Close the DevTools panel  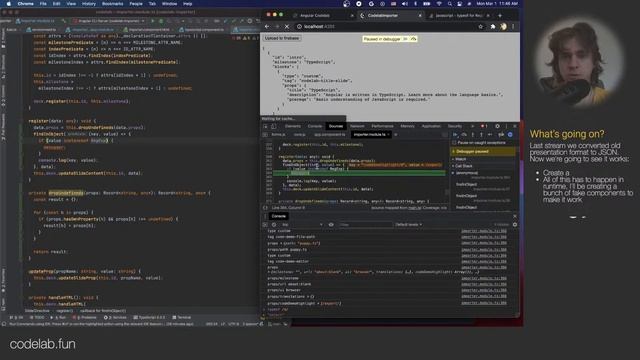point(515,127)
